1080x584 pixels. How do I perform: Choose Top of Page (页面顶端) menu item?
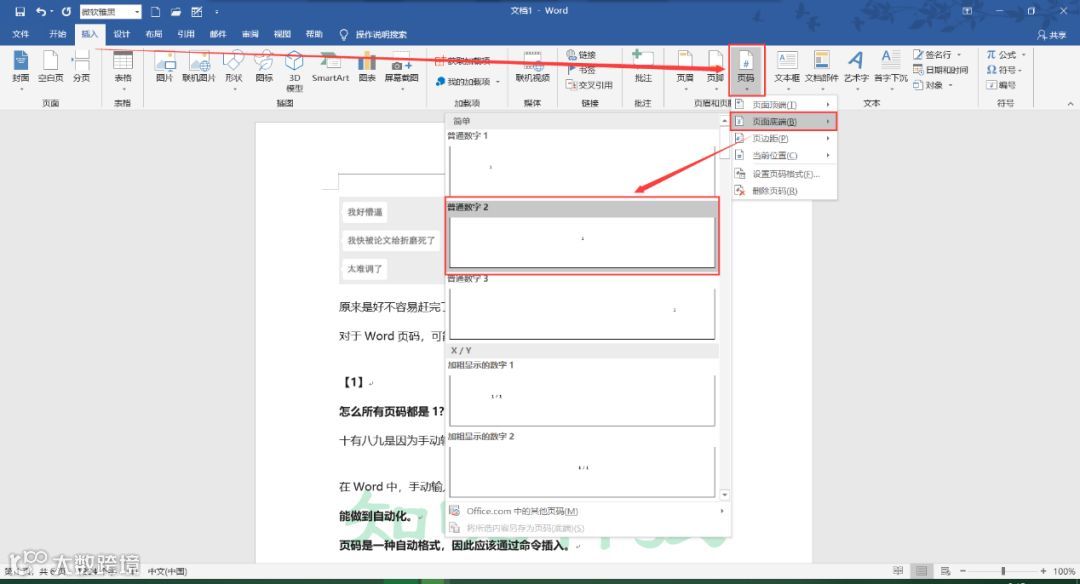[784, 105]
